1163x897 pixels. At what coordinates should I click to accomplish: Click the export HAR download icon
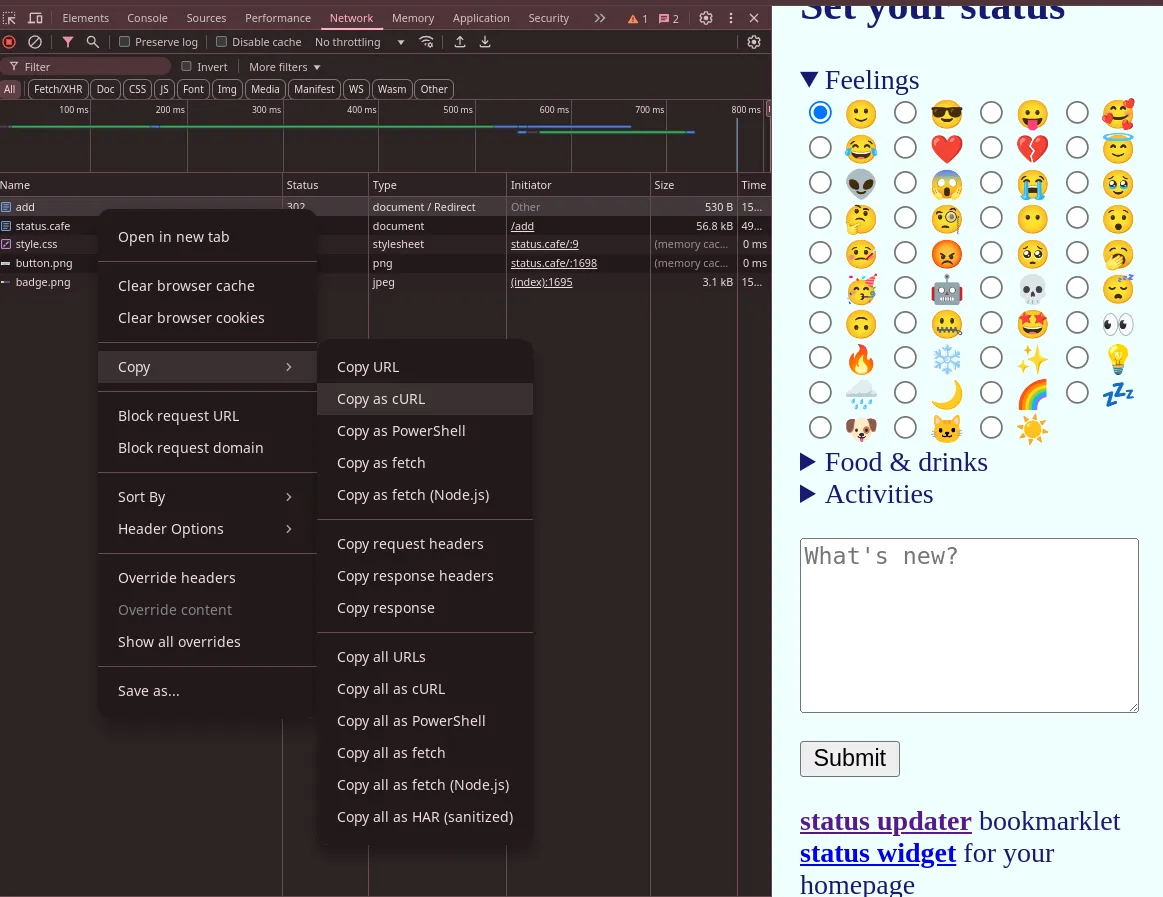(485, 42)
